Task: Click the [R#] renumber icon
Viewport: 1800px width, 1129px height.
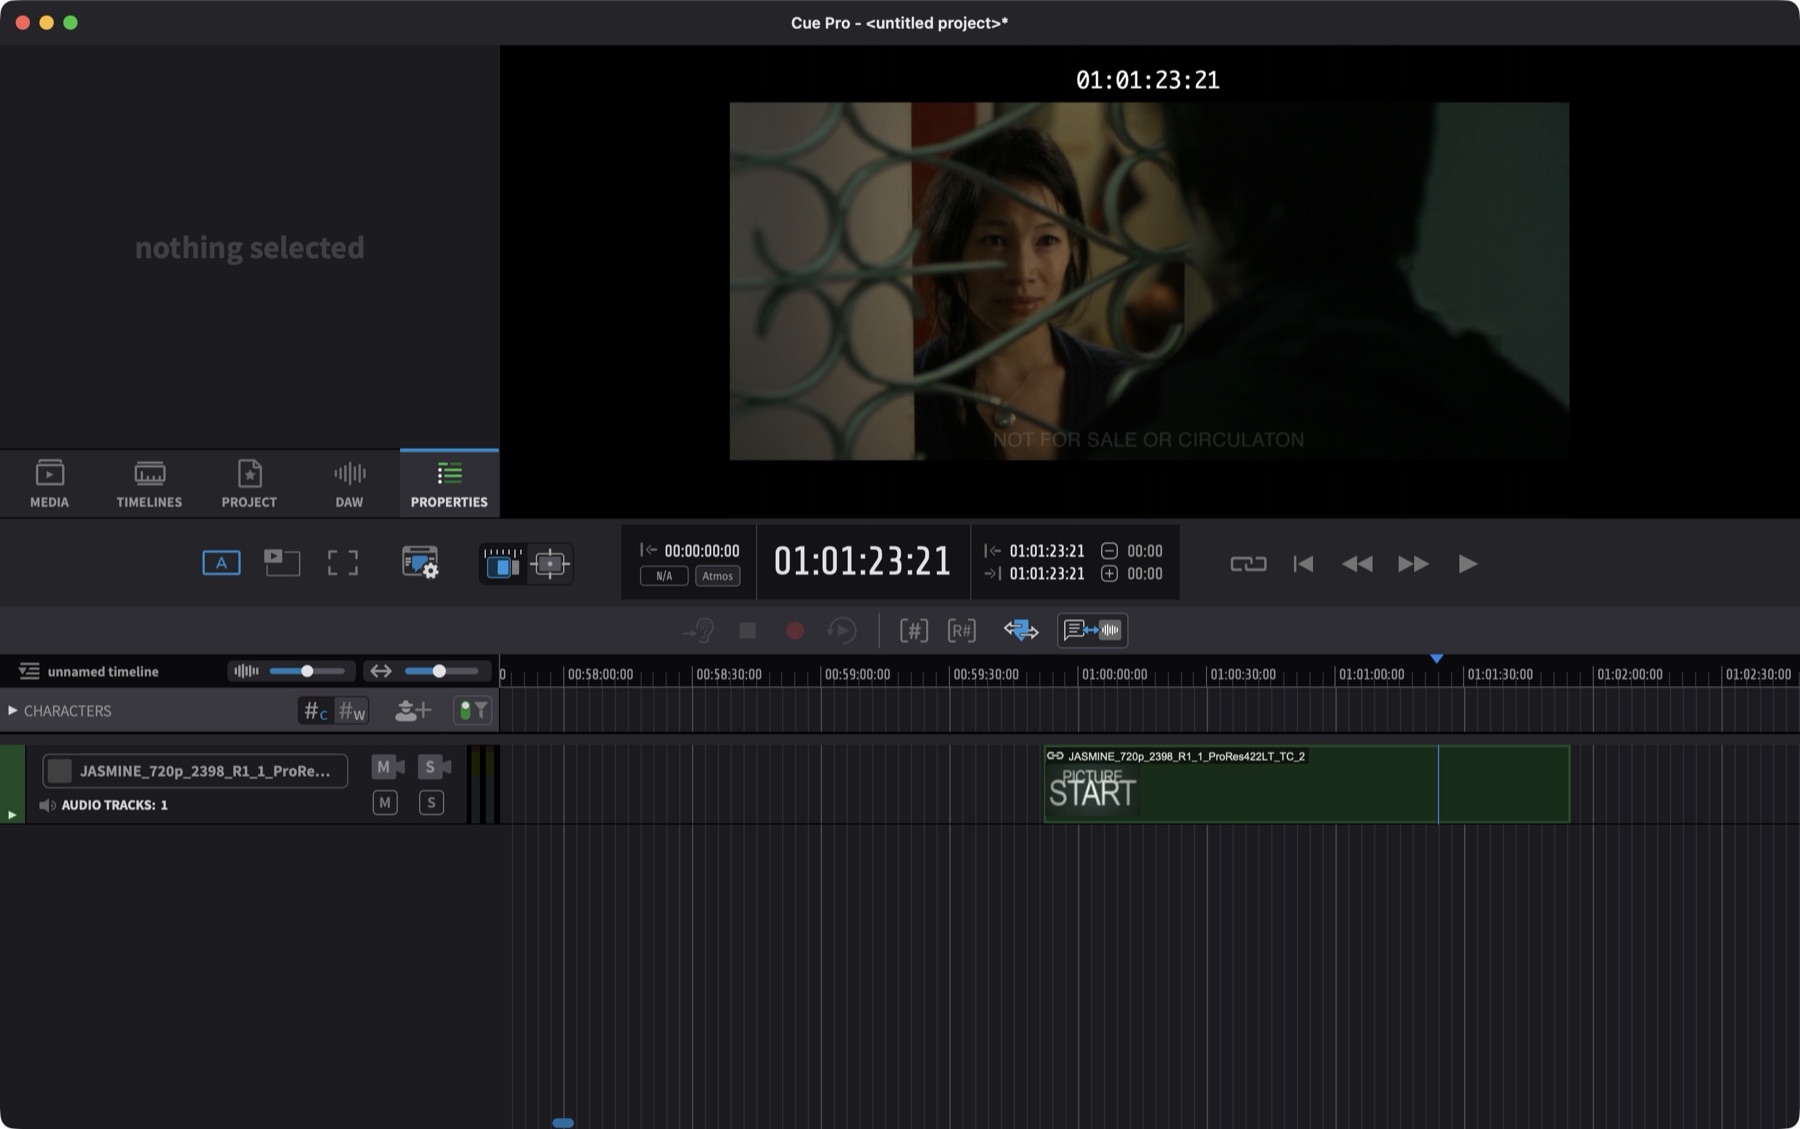Action: [962, 631]
